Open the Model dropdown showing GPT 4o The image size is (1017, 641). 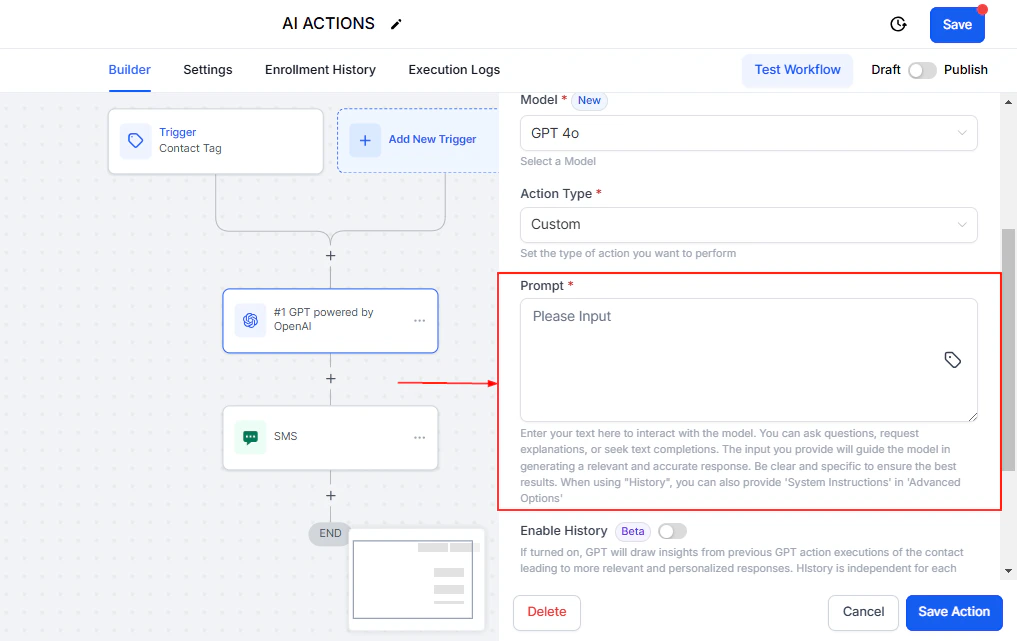pos(748,132)
